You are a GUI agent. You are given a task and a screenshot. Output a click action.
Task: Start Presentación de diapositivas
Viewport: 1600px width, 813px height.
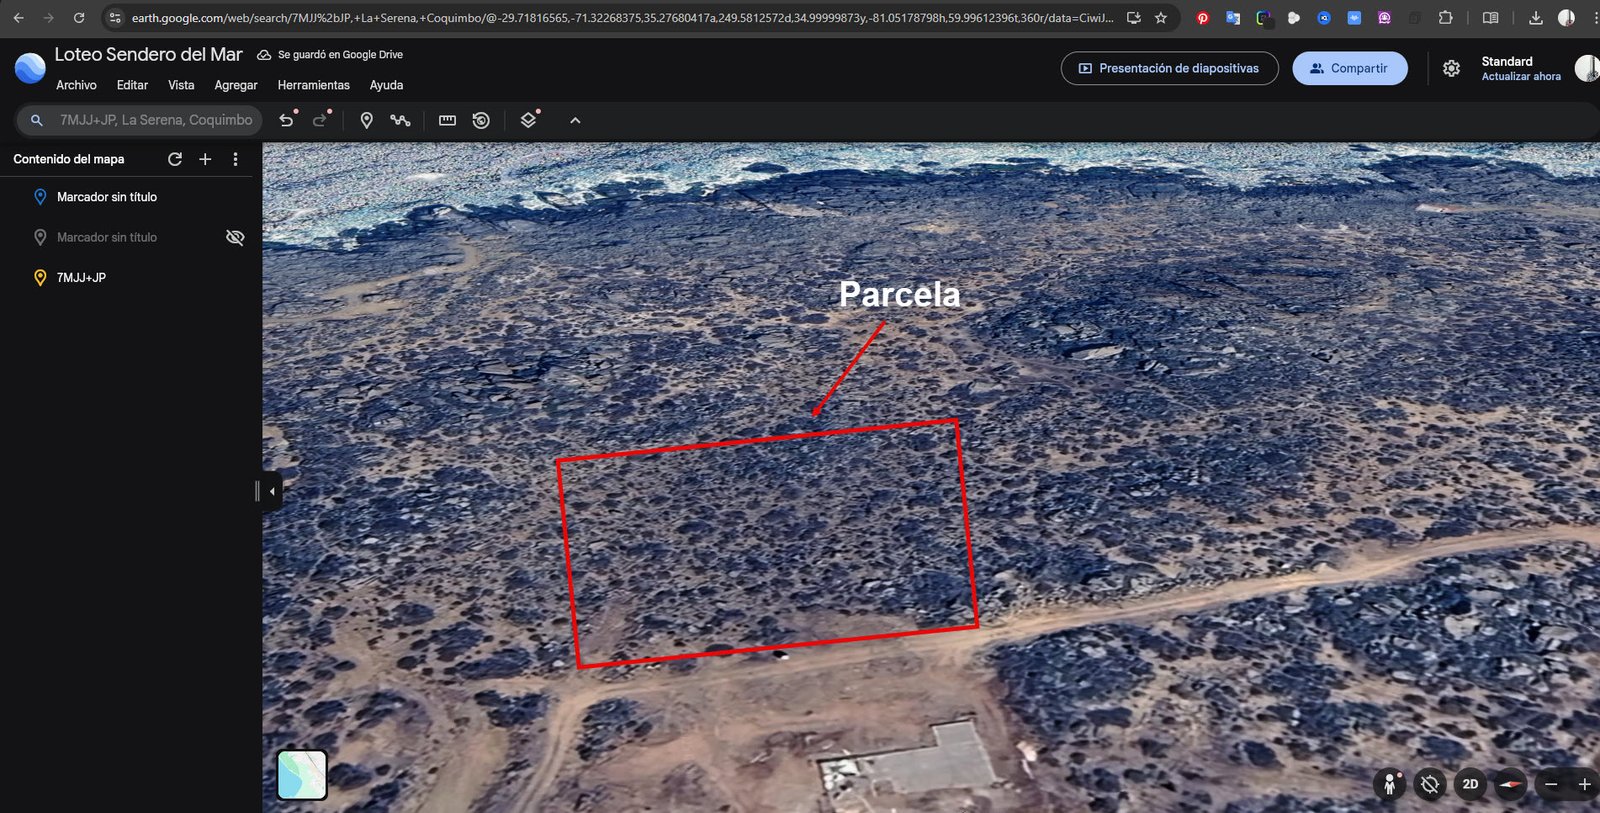1169,68
